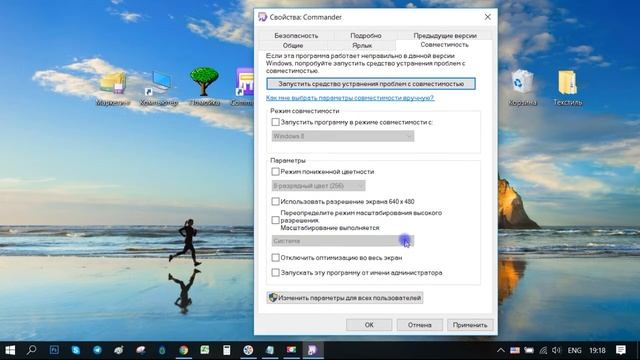Select the Recycle Bin desktop icon
Screen dimensions: 640x360
click(x=522, y=87)
